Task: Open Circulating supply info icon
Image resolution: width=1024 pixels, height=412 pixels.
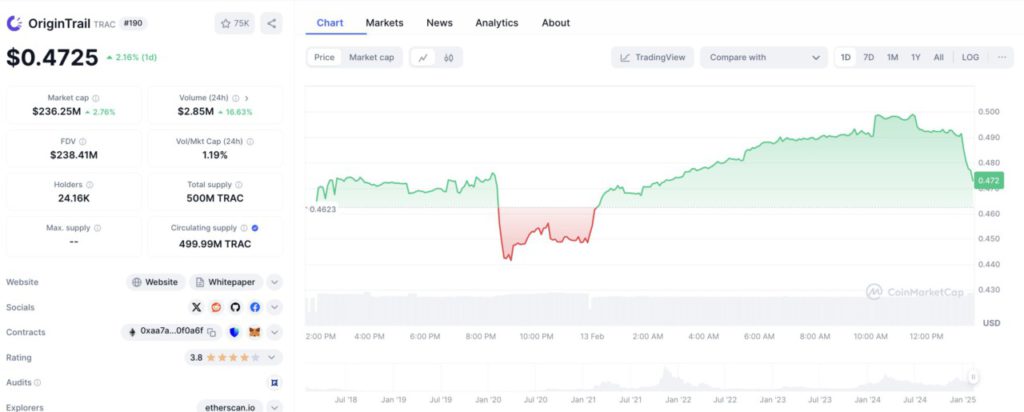Action: coord(244,228)
